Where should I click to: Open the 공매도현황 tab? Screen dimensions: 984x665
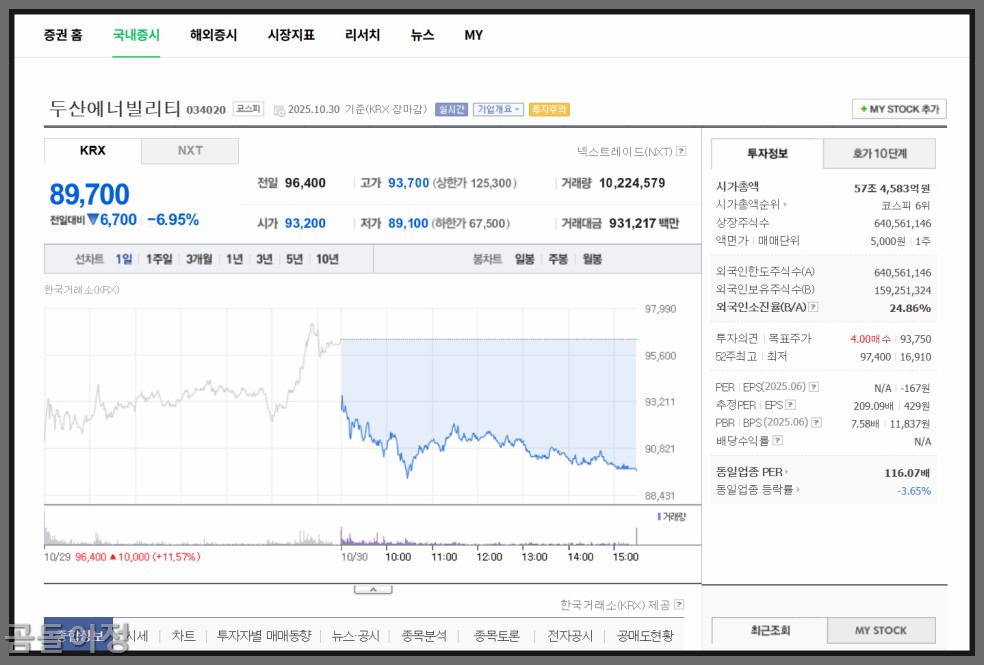tap(644, 636)
